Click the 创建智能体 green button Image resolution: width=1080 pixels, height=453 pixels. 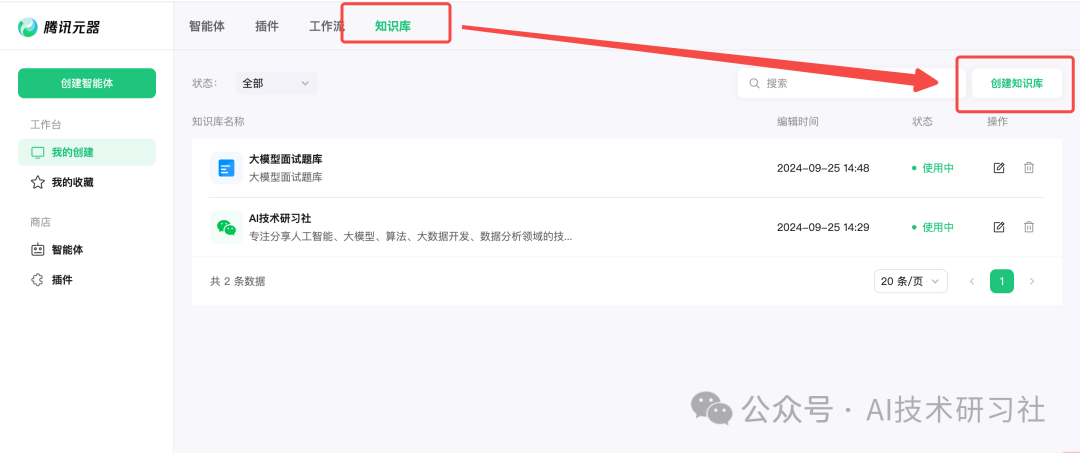pyautogui.click(x=87, y=83)
